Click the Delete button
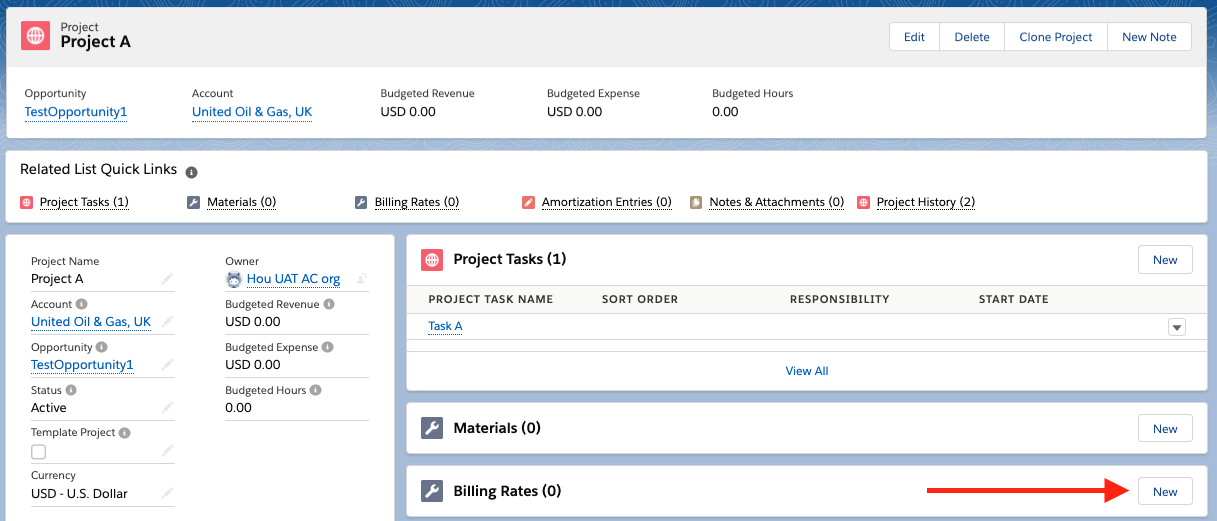 [x=972, y=36]
